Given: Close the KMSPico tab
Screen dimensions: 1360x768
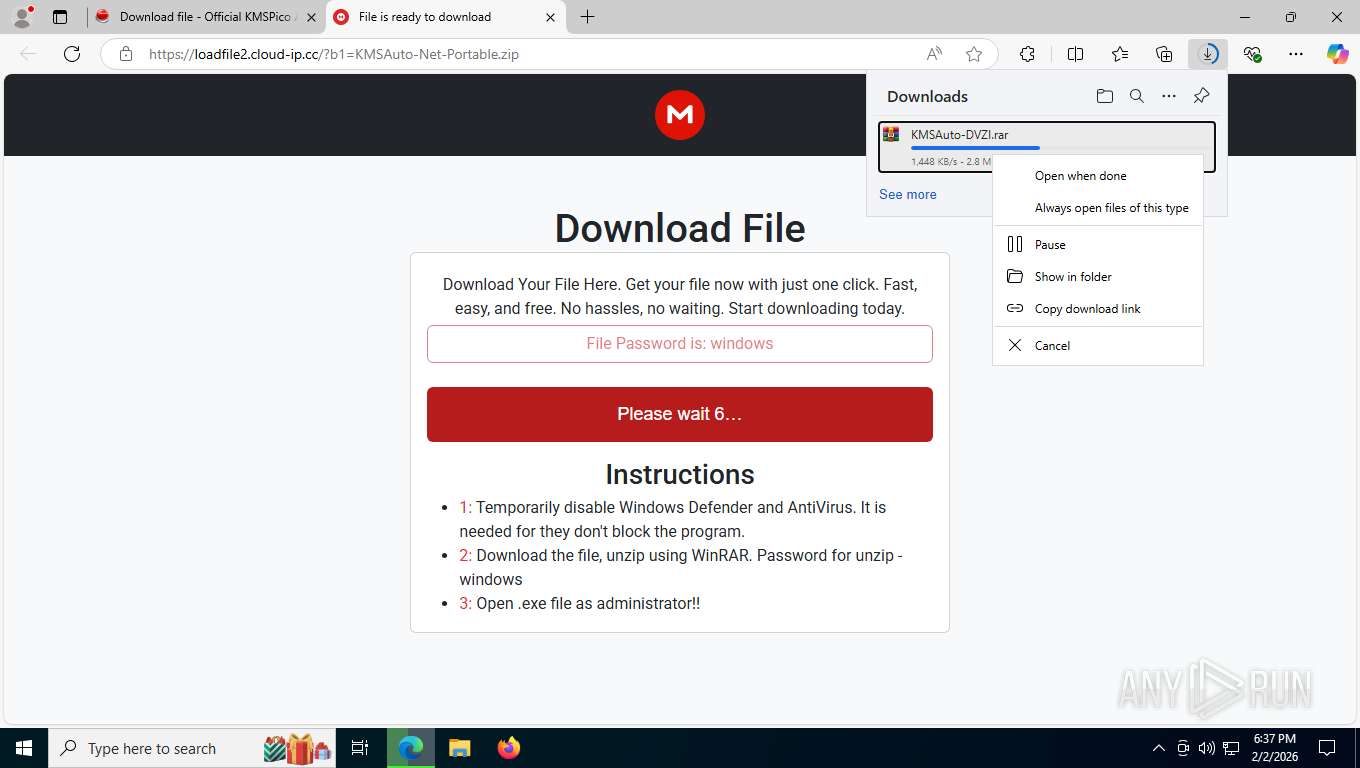Looking at the screenshot, I should tap(311, 17).
